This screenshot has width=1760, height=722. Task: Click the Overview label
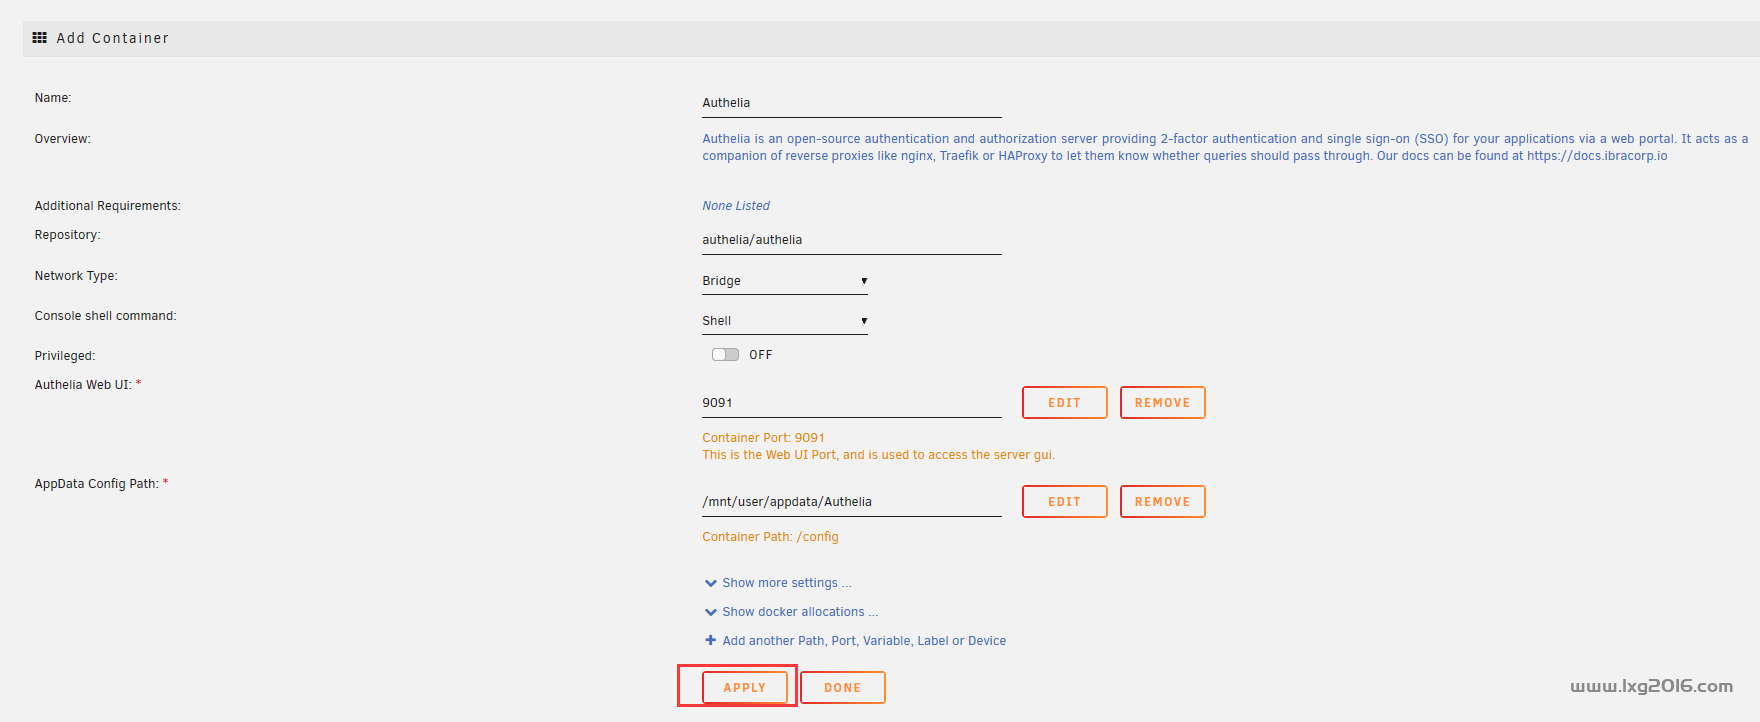pos(62,139)
